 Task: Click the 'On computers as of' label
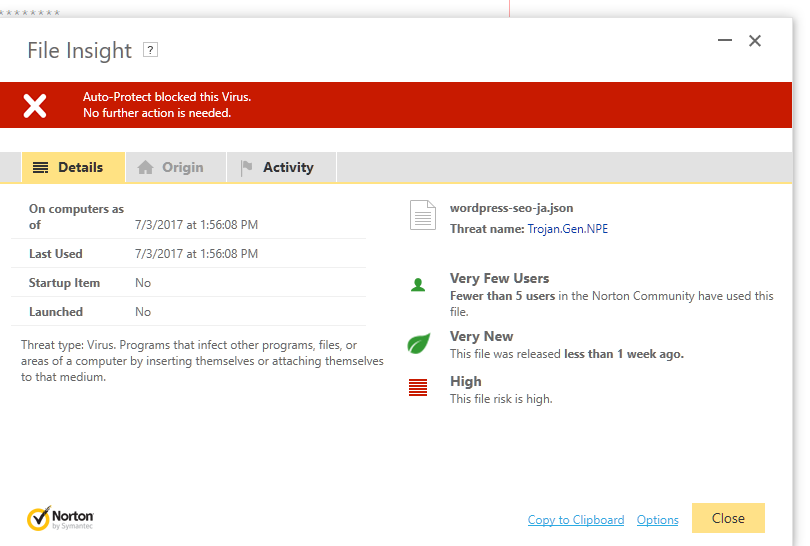tap(76, 216)
